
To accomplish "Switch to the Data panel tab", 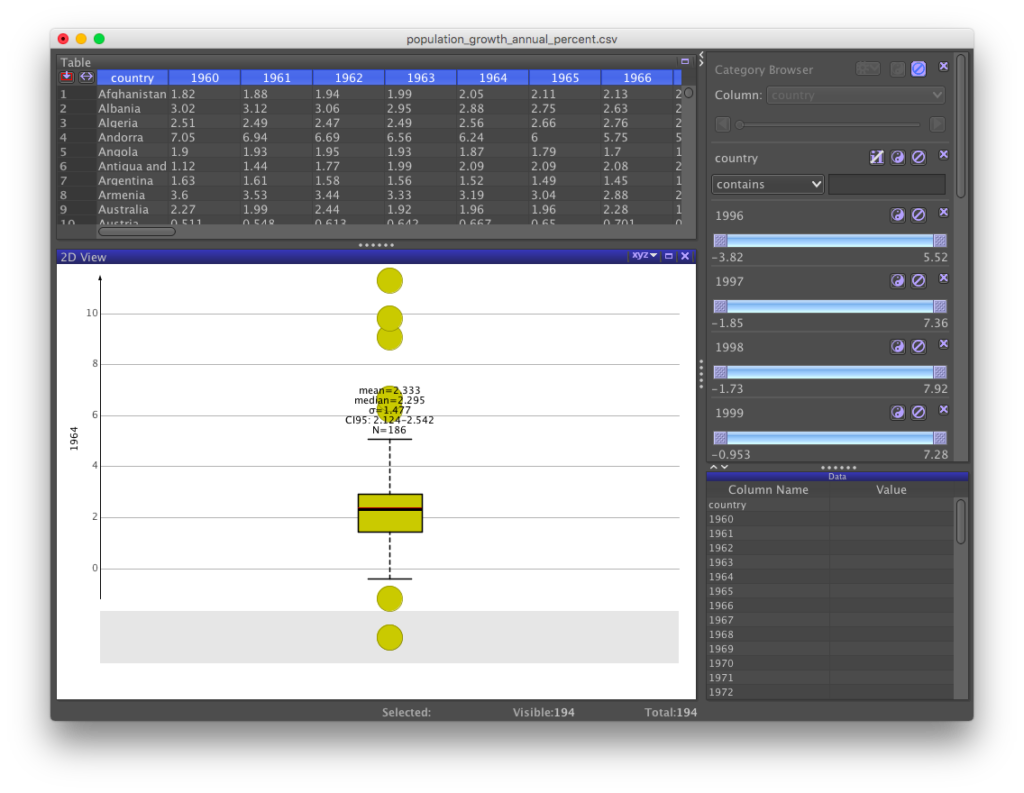I will pyautogui.click(x=837, y=476).
